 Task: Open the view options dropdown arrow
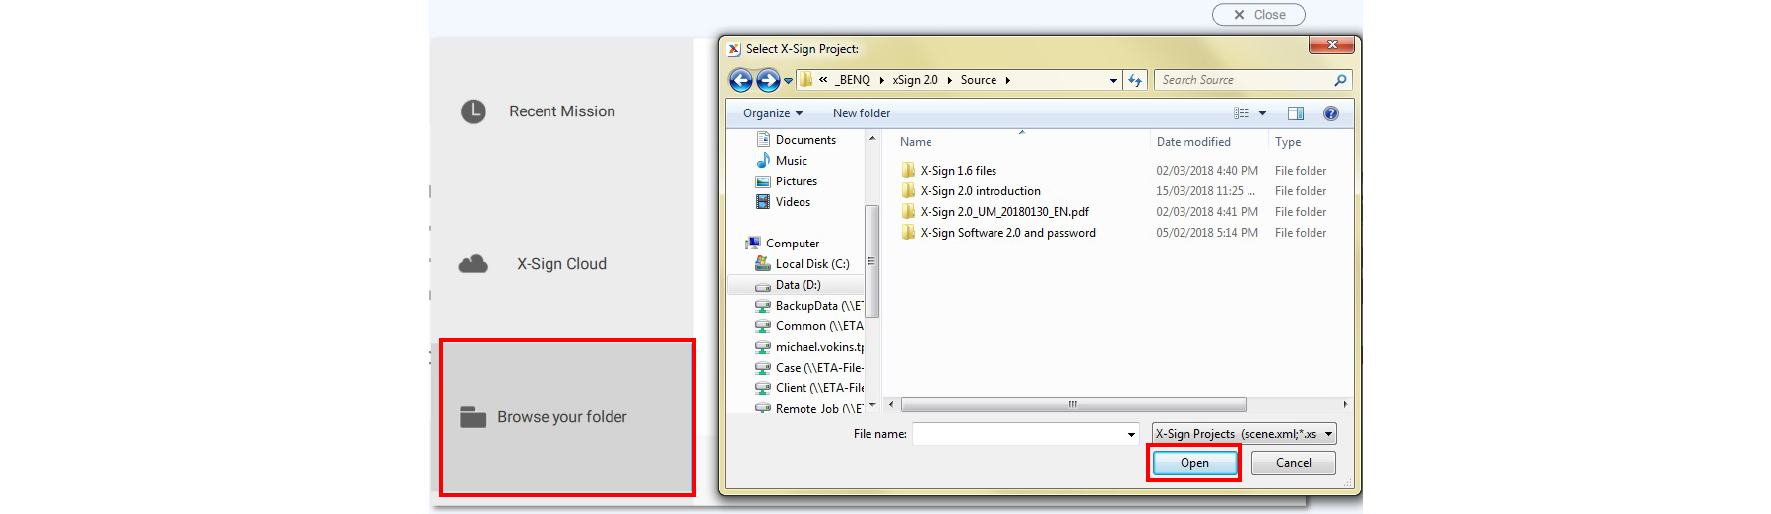coord(1262,113)
